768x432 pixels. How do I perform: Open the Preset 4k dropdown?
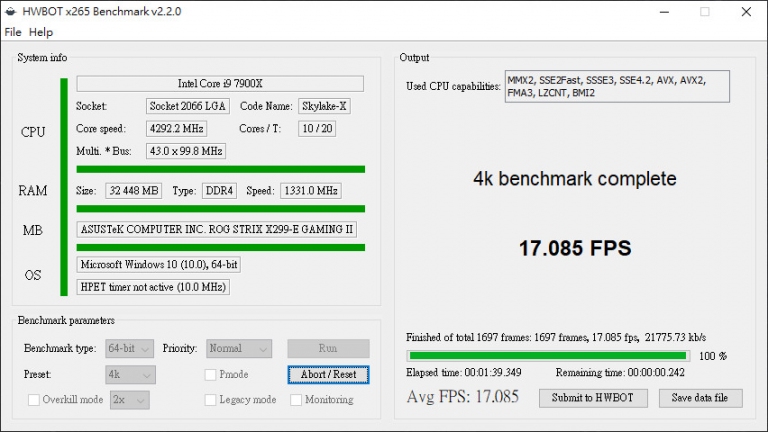130,375
